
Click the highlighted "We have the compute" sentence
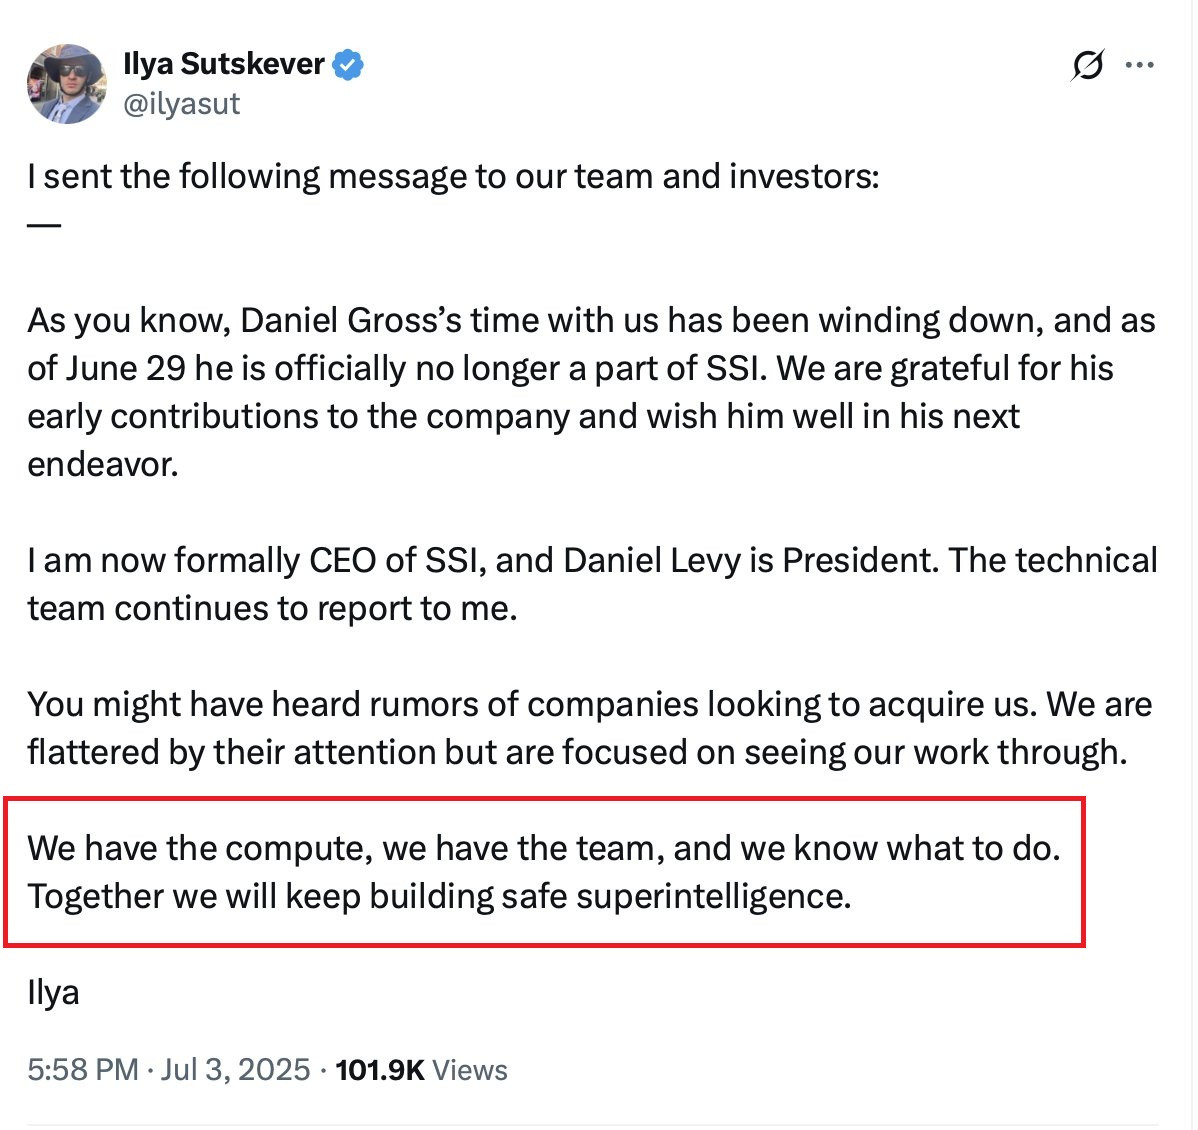click(543, 848)
